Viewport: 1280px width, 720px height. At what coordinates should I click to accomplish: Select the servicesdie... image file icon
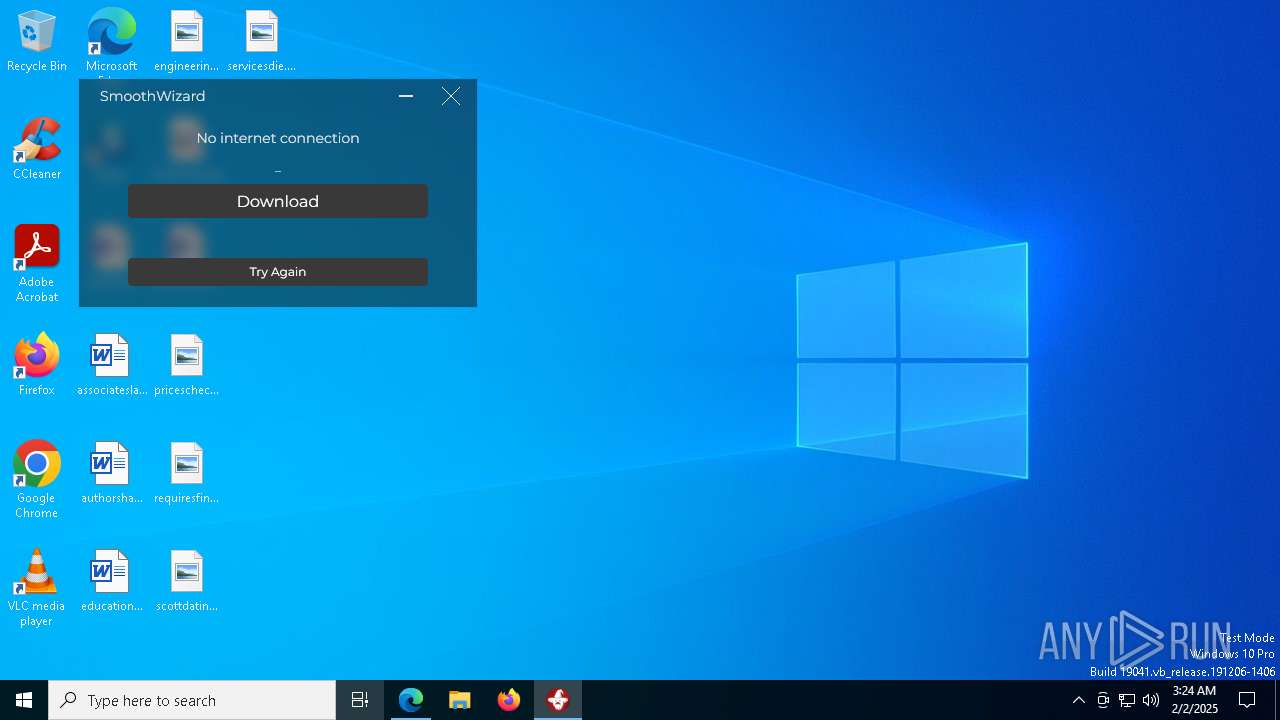(262, 42)
